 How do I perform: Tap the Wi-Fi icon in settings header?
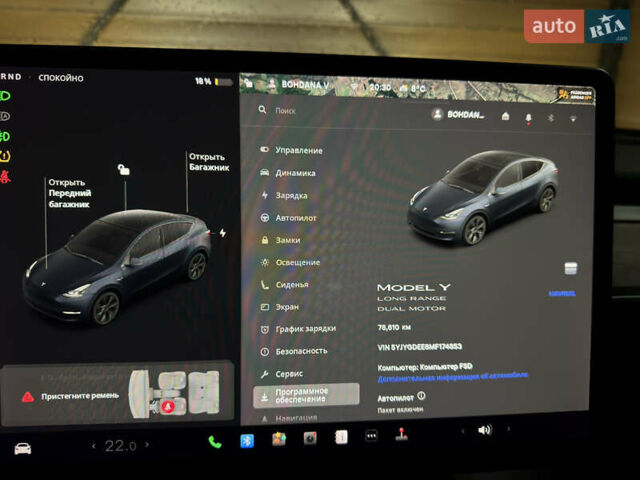click(x=573, y=119)
